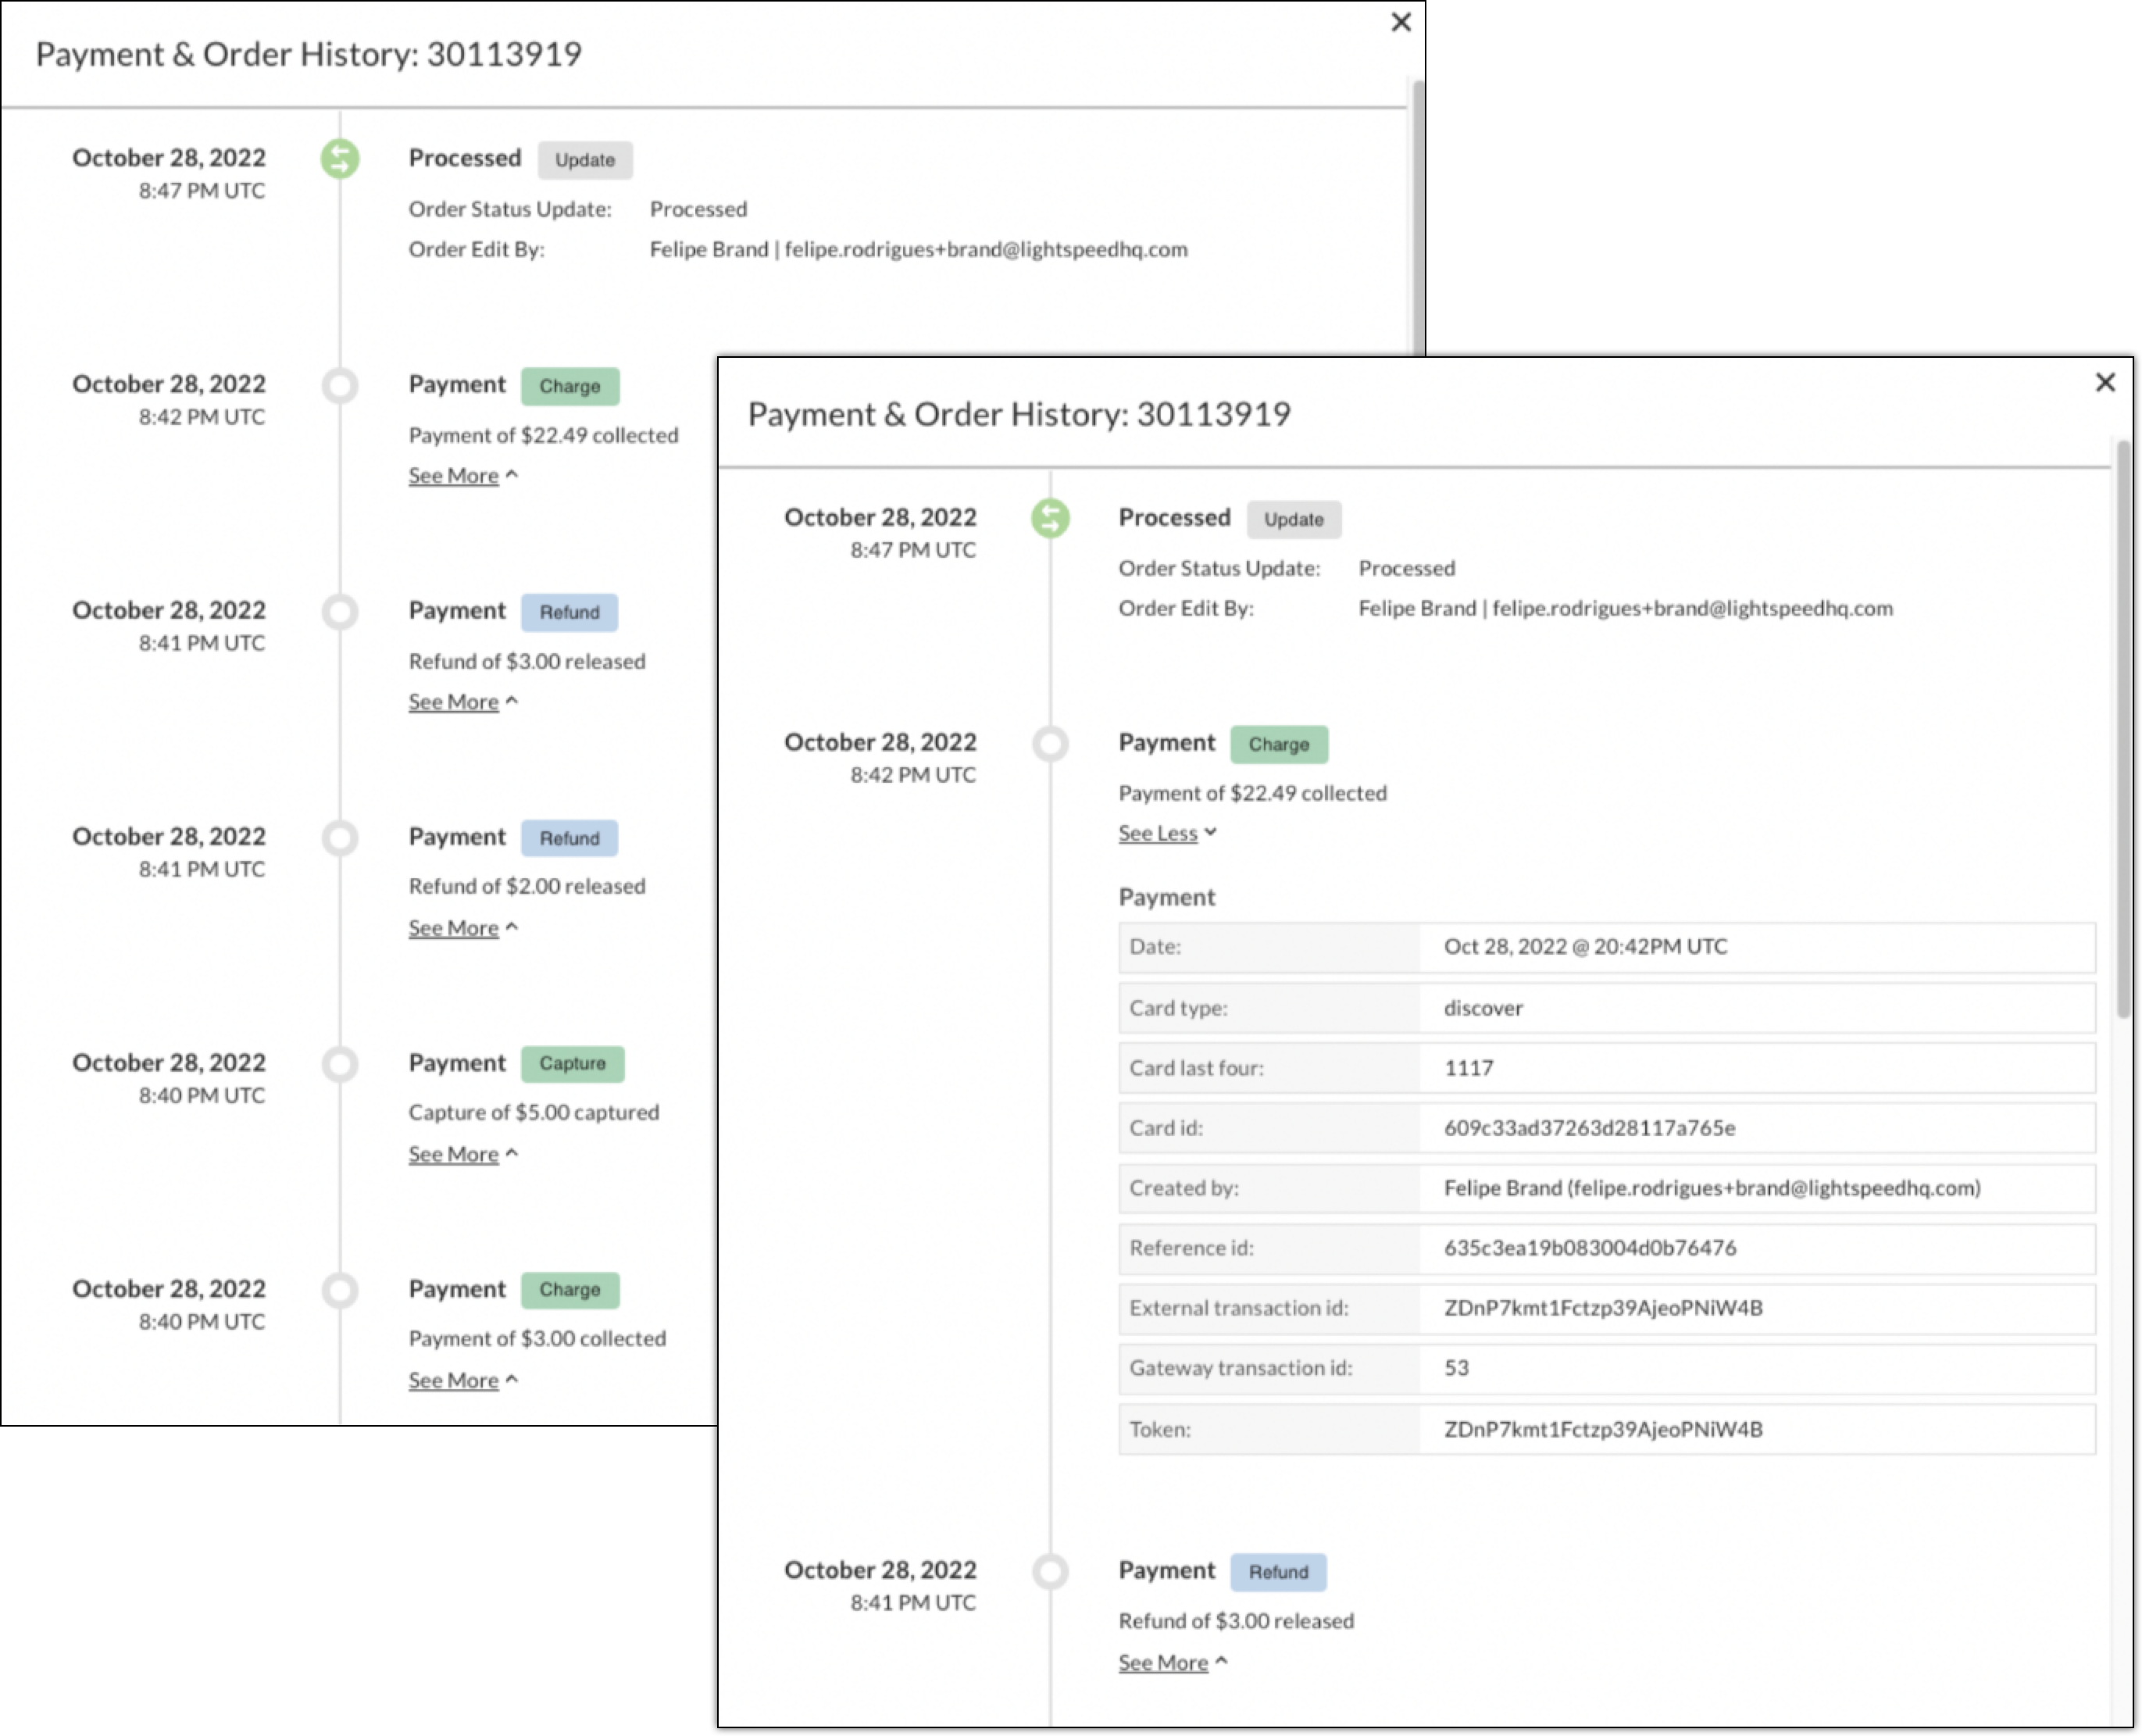Click timeline circle for front panel refund

click(x=1050, y=1571)
